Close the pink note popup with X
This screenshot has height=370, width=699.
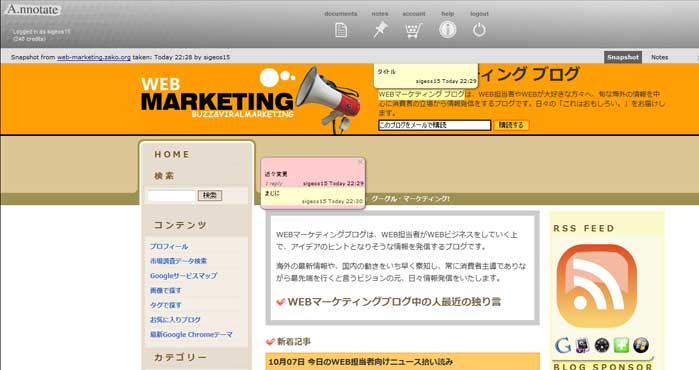pos(360,162)
